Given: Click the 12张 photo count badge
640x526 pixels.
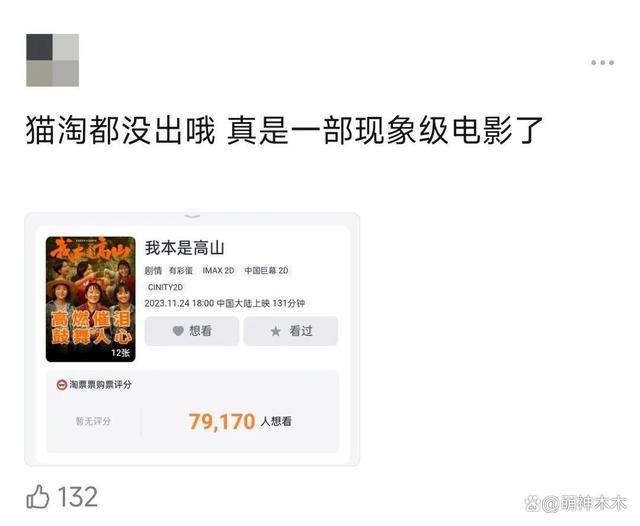Looking at the screenshot, I should coord(120,353).
